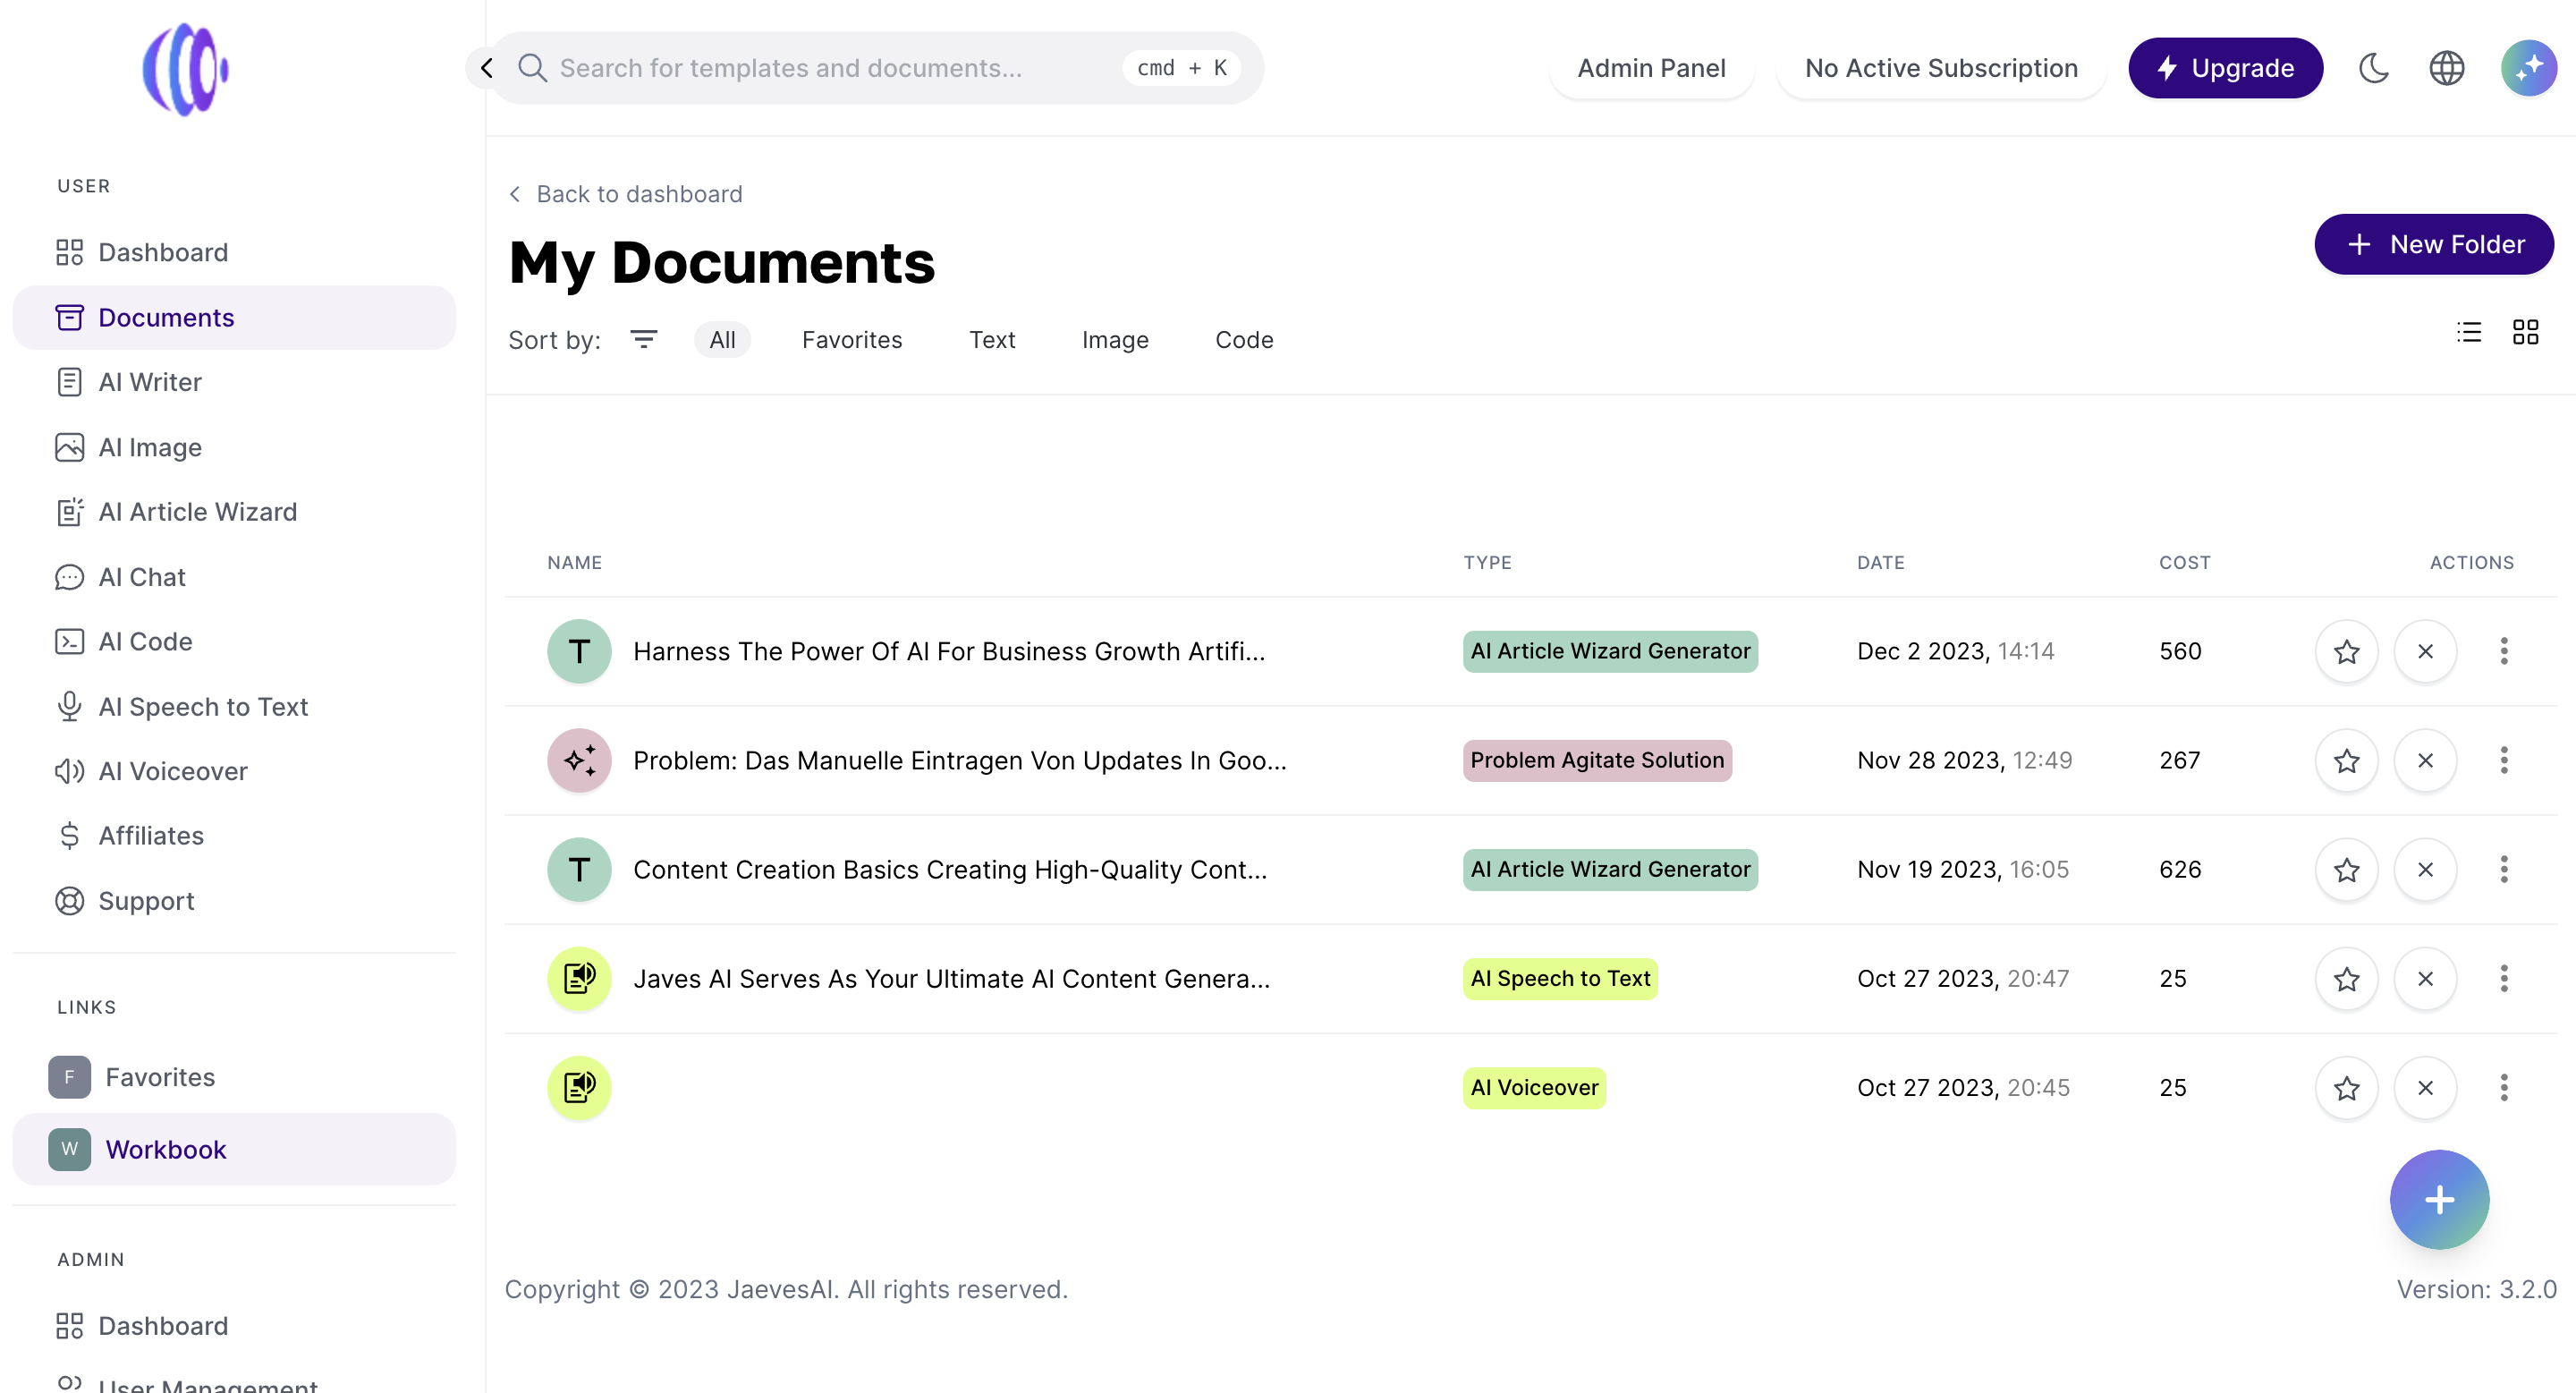Favorite the Content Creation Basics document

tap(2346, 869)
